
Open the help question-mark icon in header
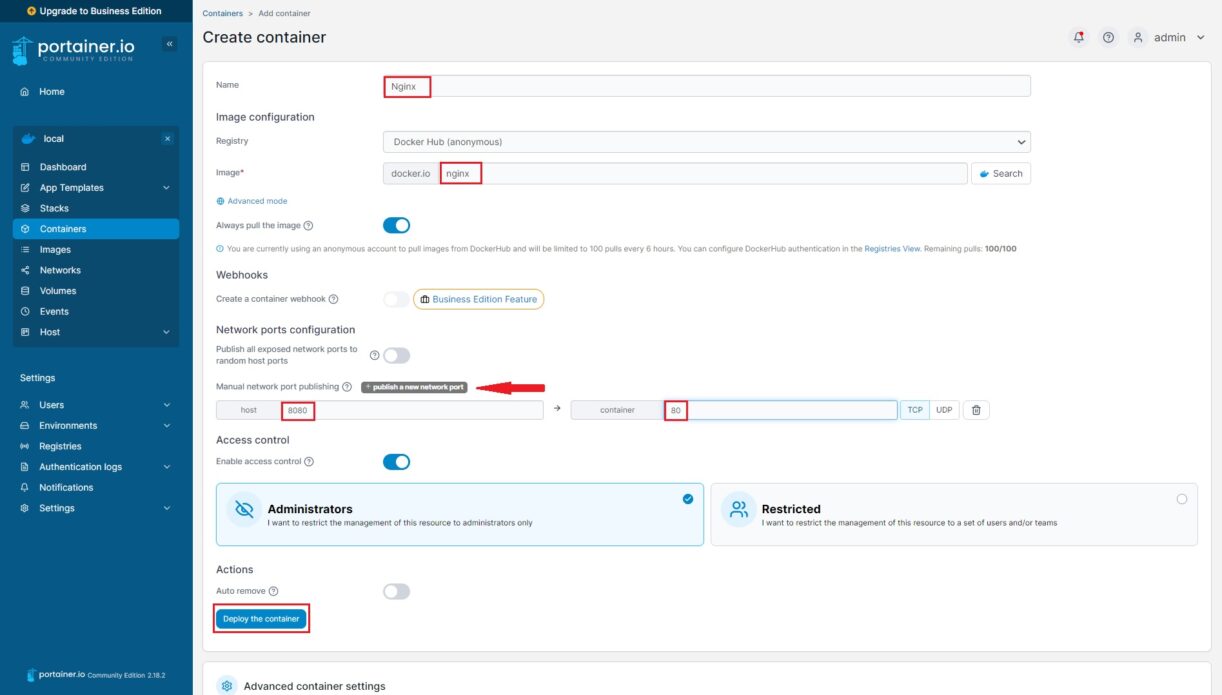click(1108, 38)
